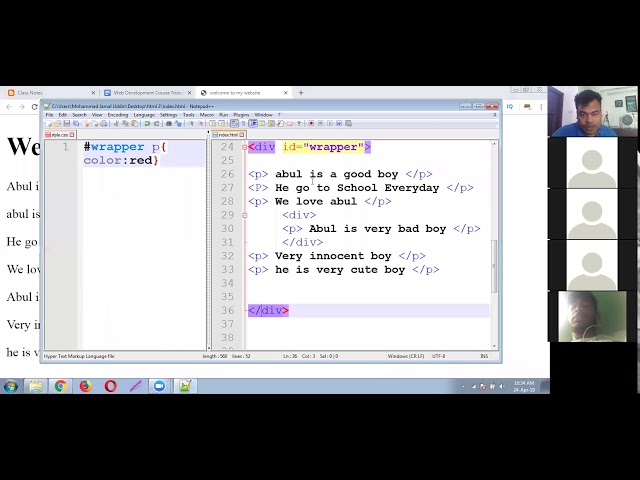Screen dimensions: 640x480
Task: Cut selection using the scissors icon
Action: click(x=116, y=123)
